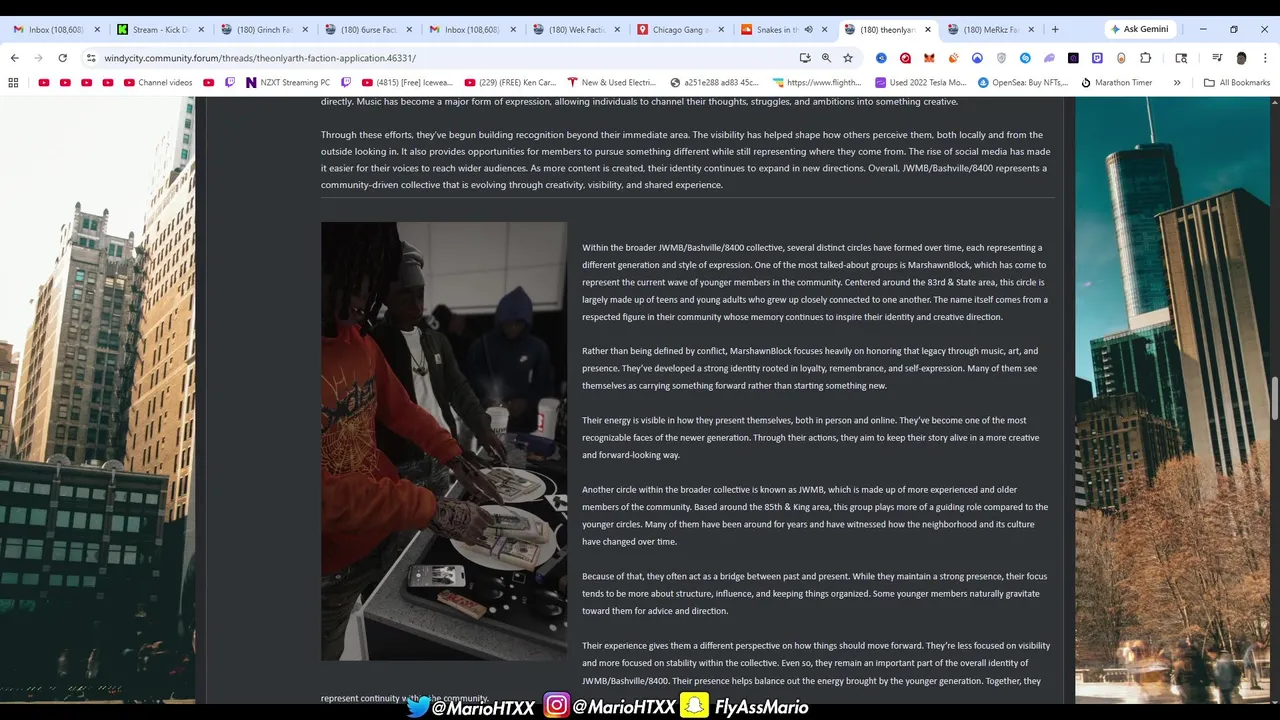Click the blue swirl extension icon

pyautogui.click(x=1025, y=58)
